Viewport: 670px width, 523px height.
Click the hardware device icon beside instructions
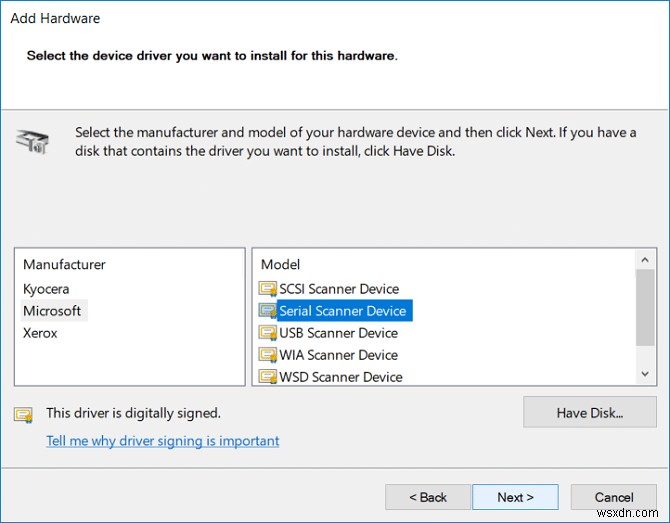tap(31, 141)
